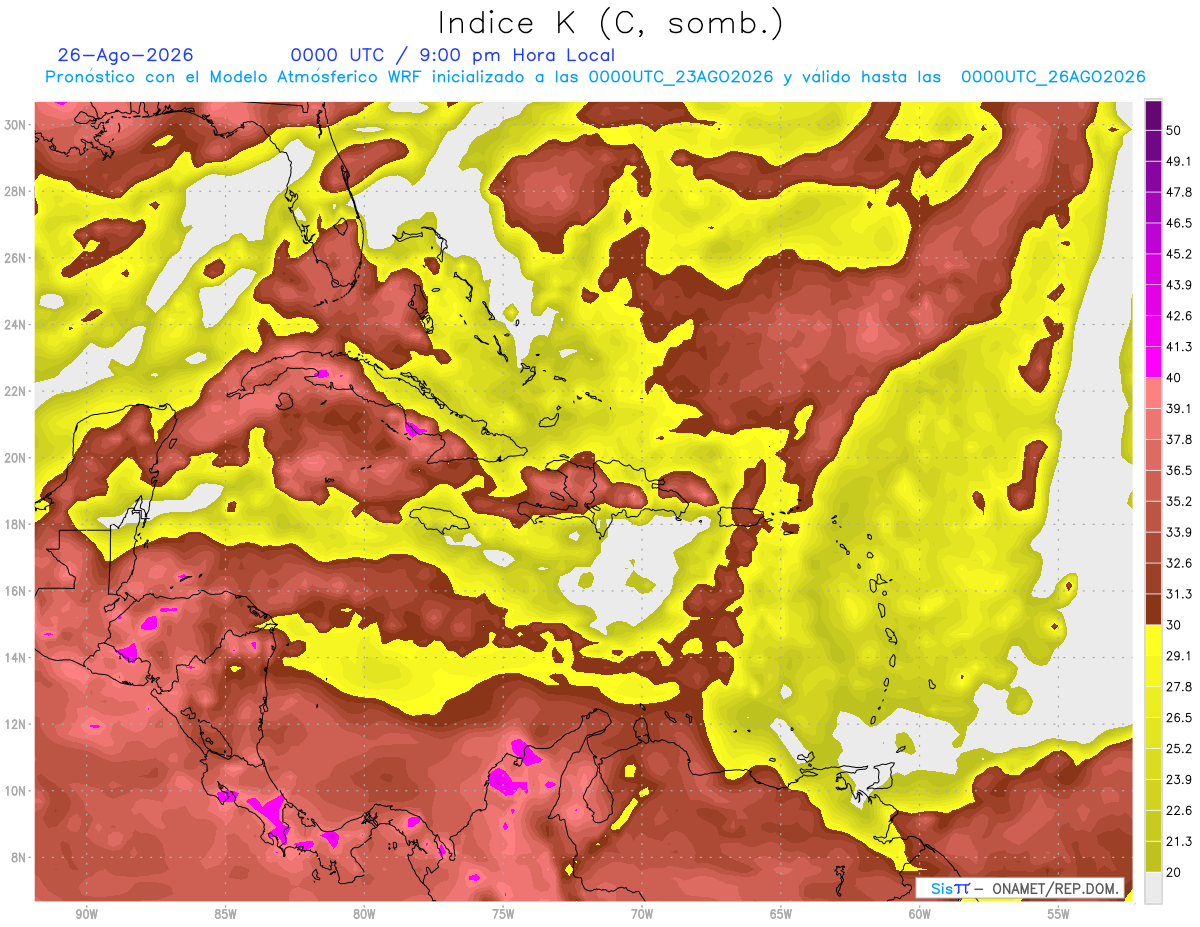1200x927 pixels.
Task: Click the 'SisTT - ONAMET/REP.DOM.' label box
Action: [1020, 888]
